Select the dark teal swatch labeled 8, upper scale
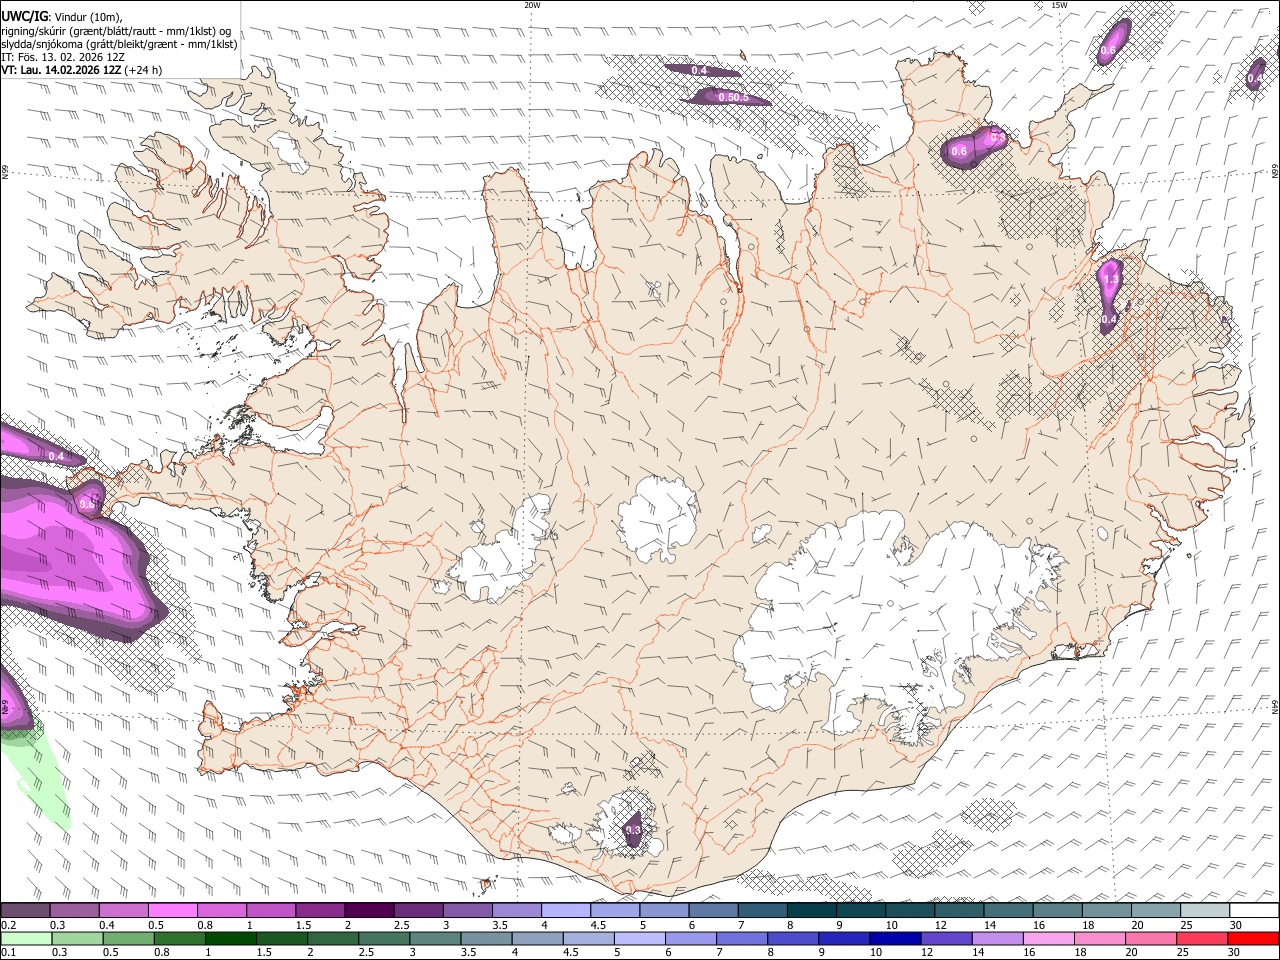The image size is (1280, 960). (x=811, y=911)
